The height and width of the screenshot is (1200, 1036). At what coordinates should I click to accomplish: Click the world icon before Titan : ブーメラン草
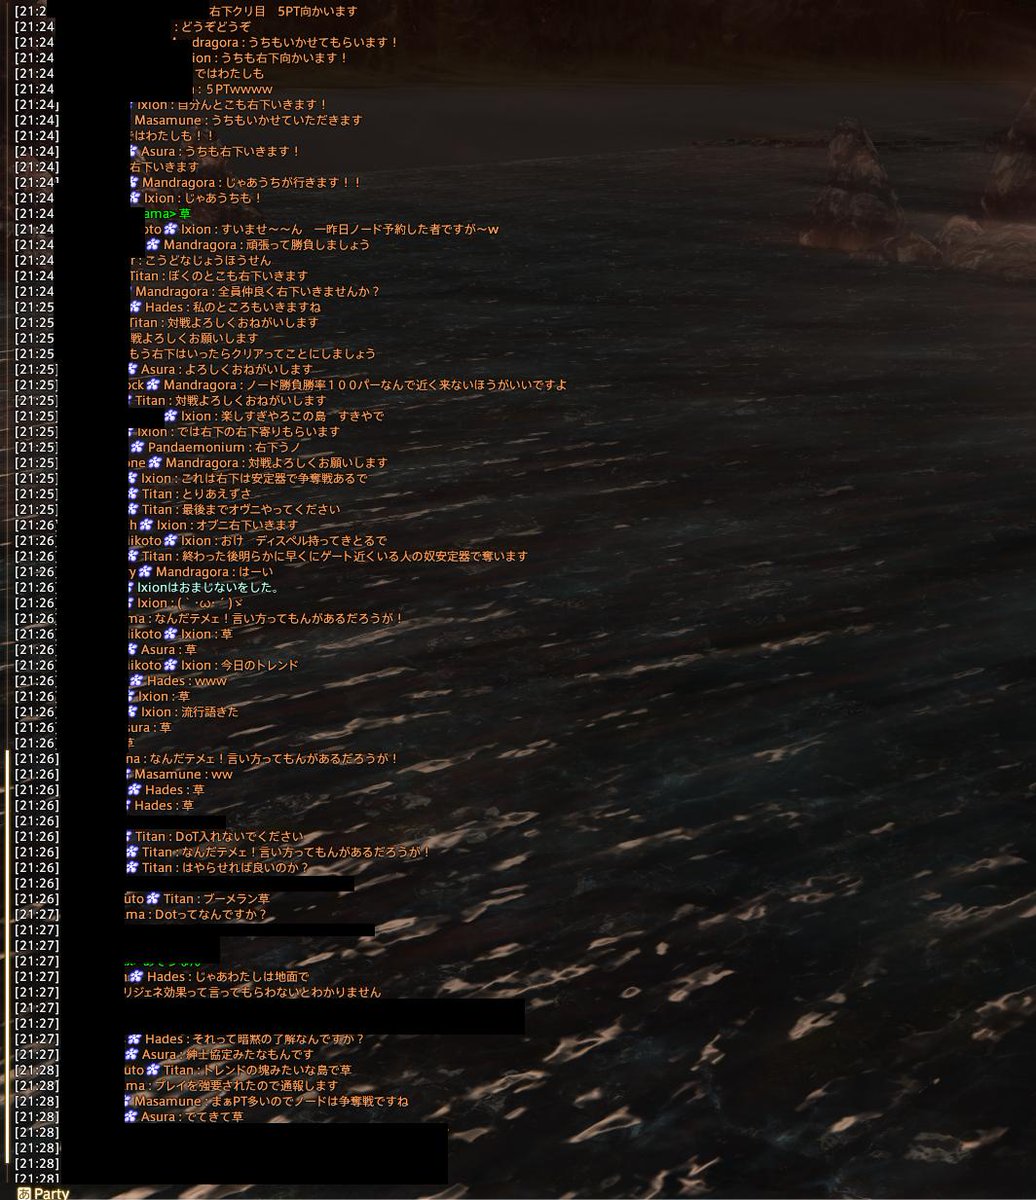153,899
